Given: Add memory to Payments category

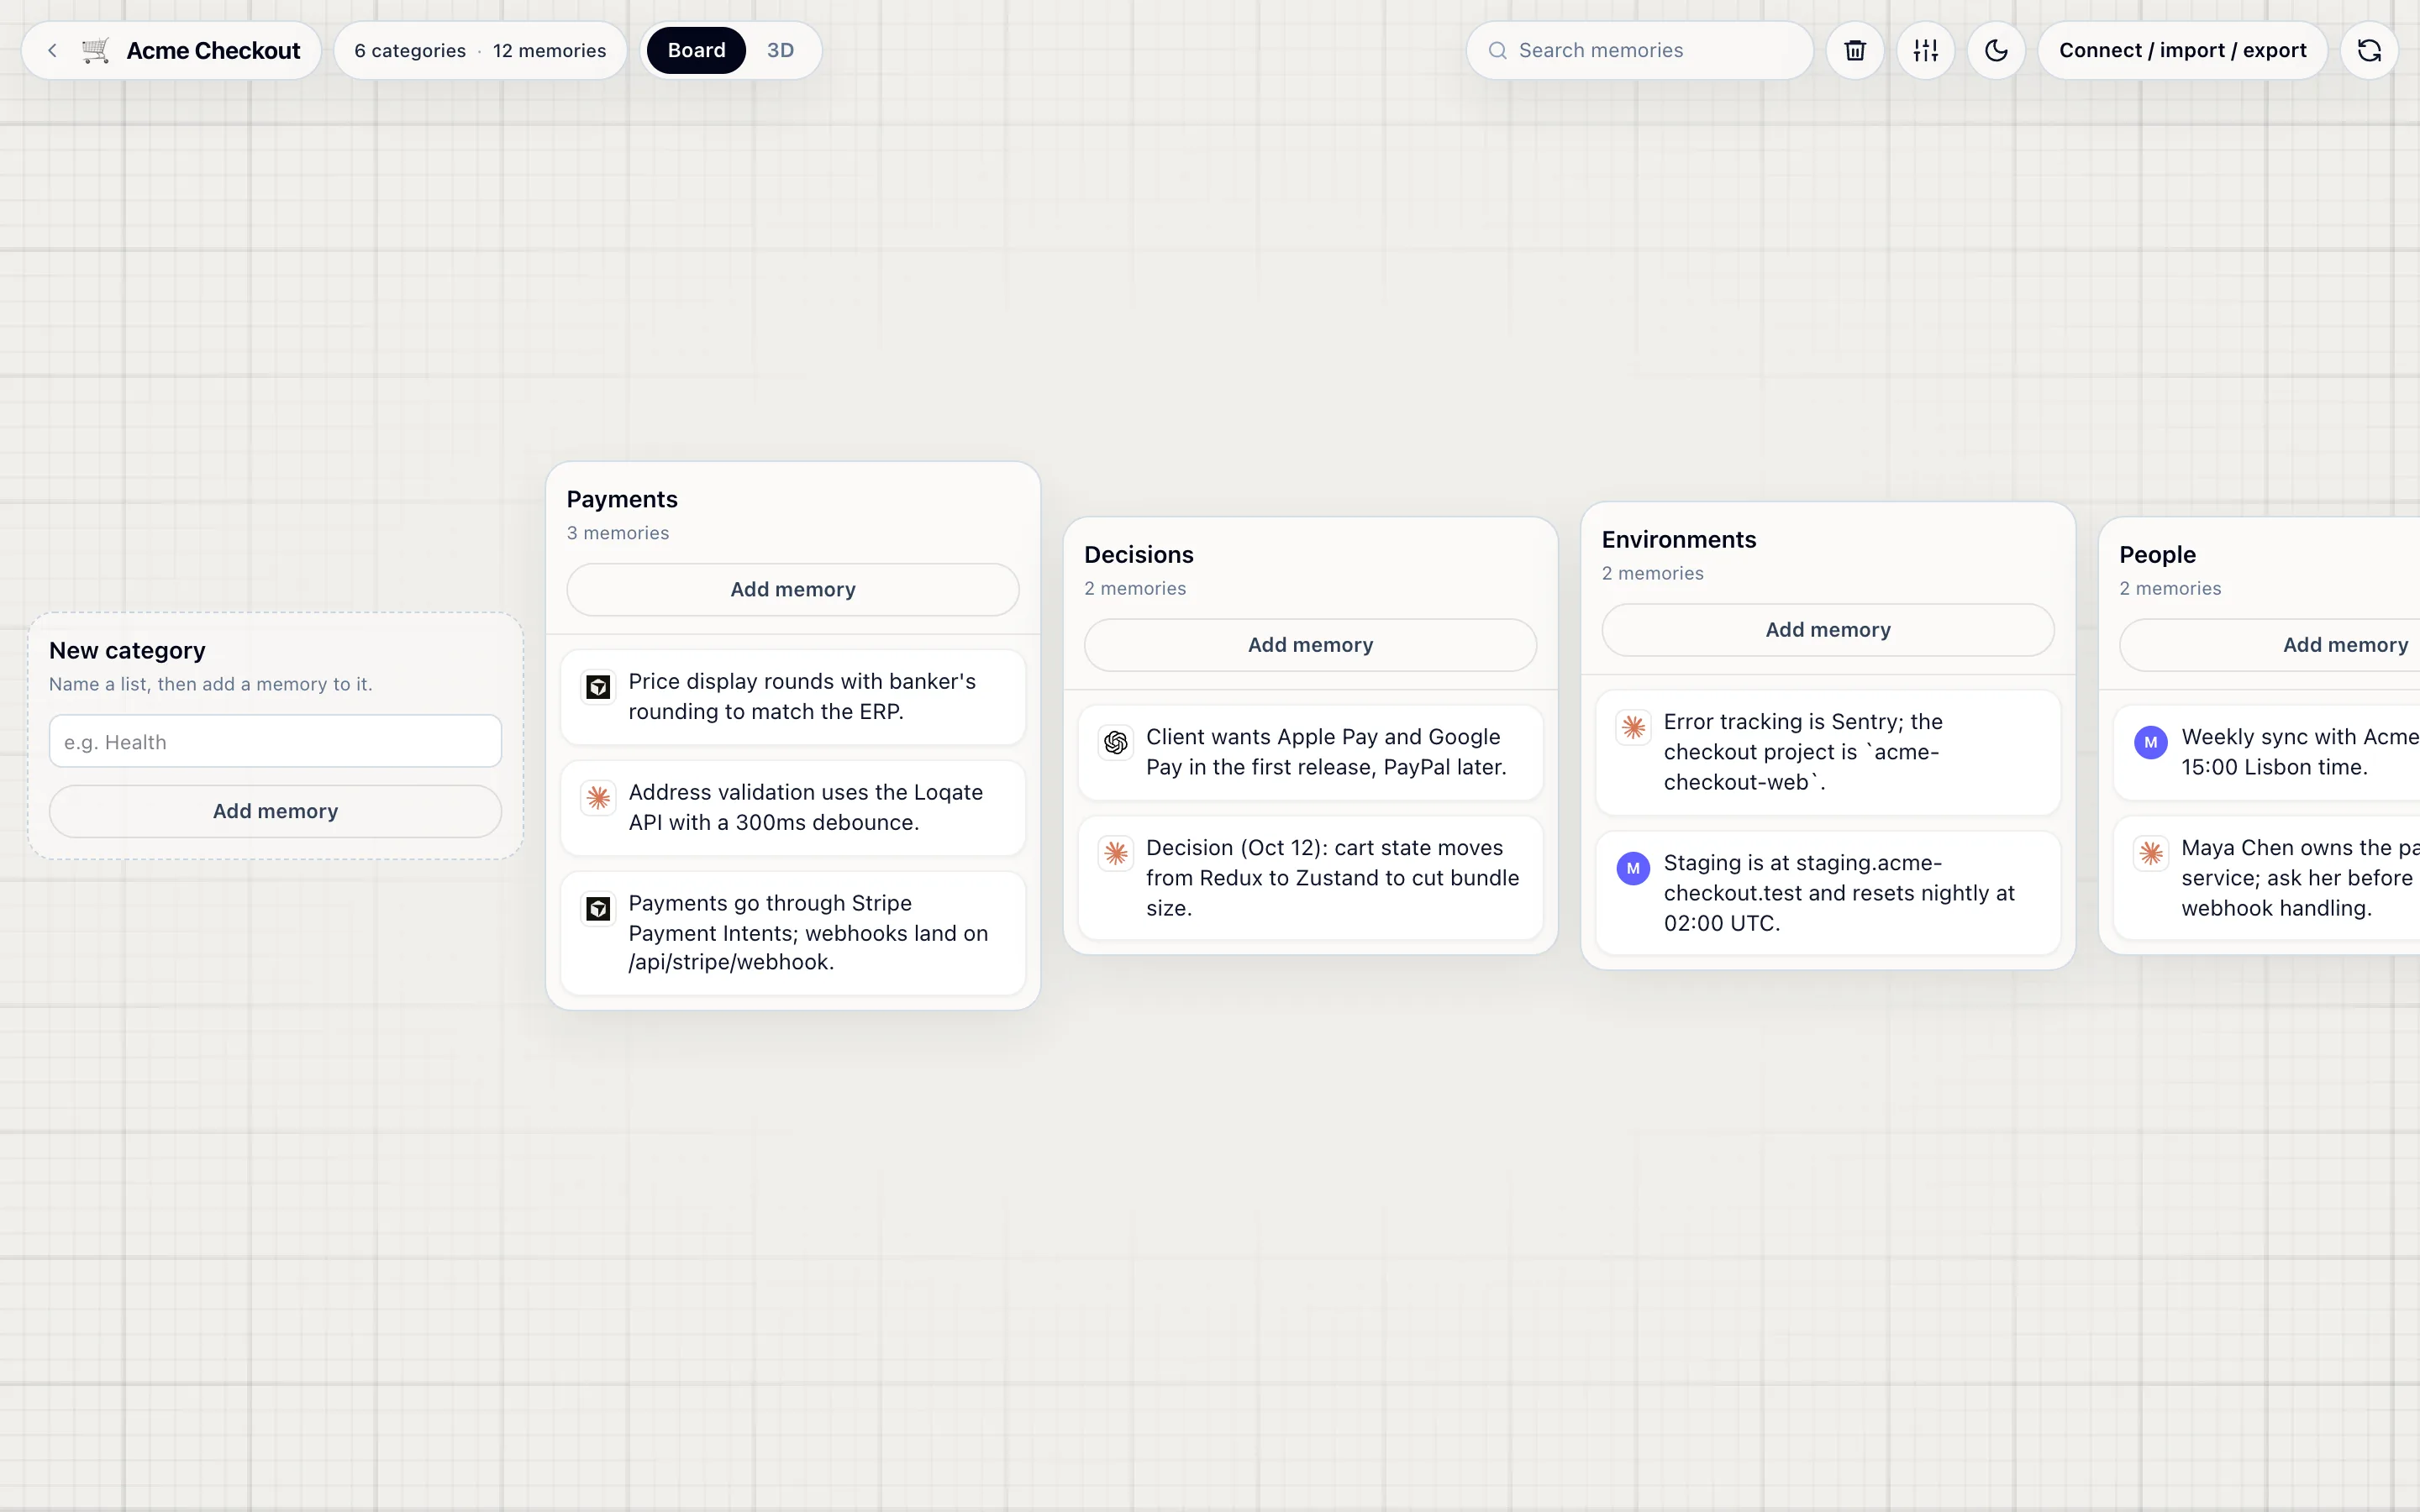Looking at the screenshot, I should click(x=793, y=589).
